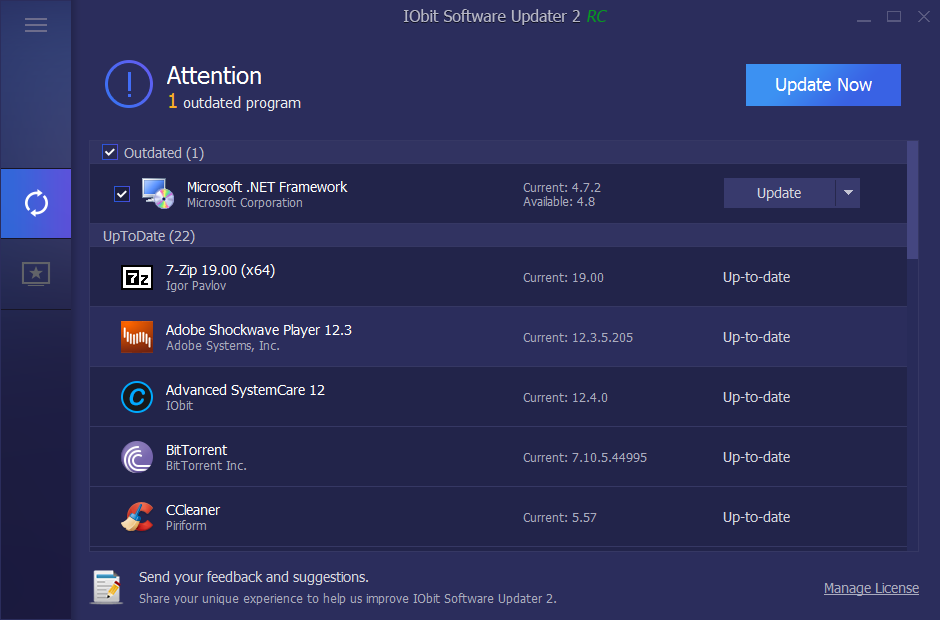Click the Microsoft .NET Framework icon
940x620 pixels.
158,193
